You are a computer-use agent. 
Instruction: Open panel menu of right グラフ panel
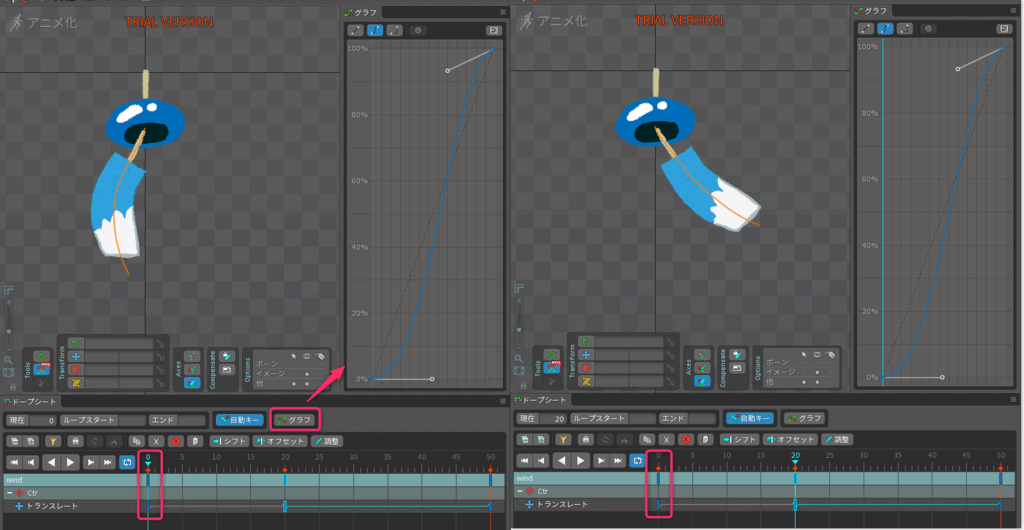coord(1014,10)
